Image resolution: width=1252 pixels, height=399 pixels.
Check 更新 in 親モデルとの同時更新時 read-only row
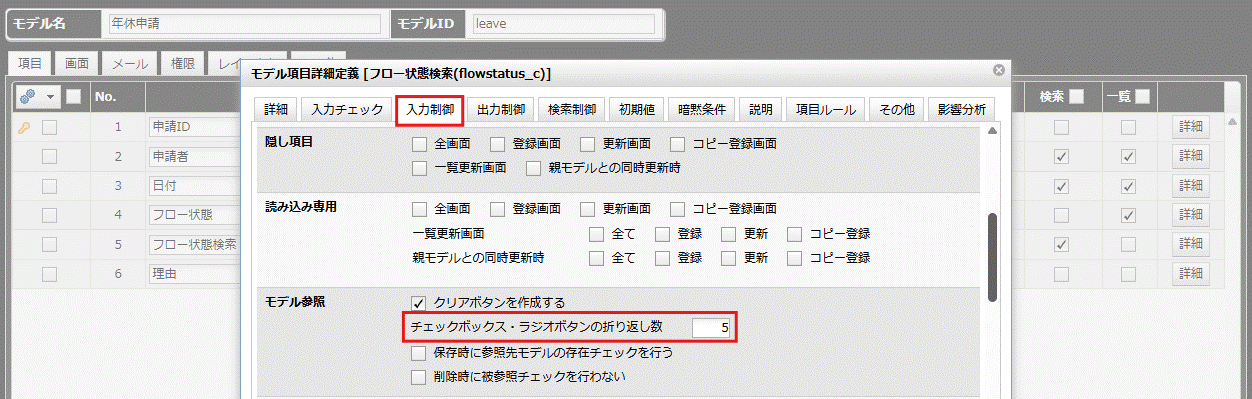pyautogui.click(x=728, y=258)
